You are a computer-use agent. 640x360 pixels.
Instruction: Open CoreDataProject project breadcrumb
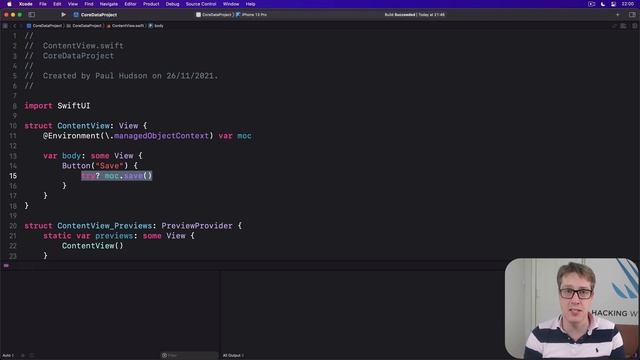pyautogui.click(x=44, y=26)
